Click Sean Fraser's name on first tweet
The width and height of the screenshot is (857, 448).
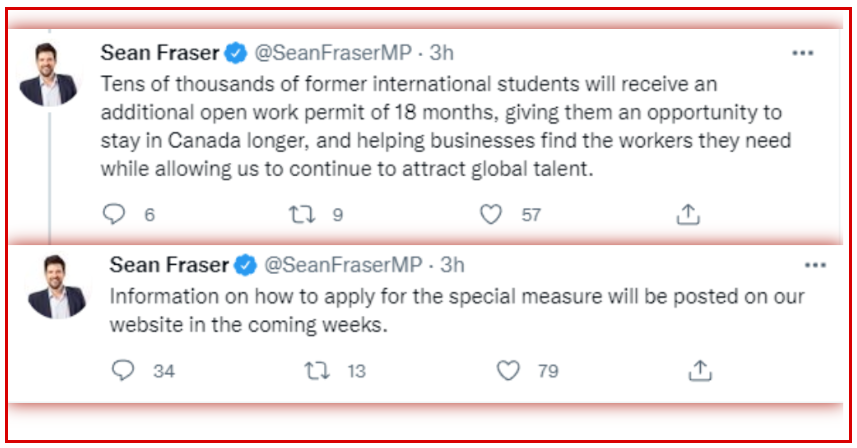[158, 51]
